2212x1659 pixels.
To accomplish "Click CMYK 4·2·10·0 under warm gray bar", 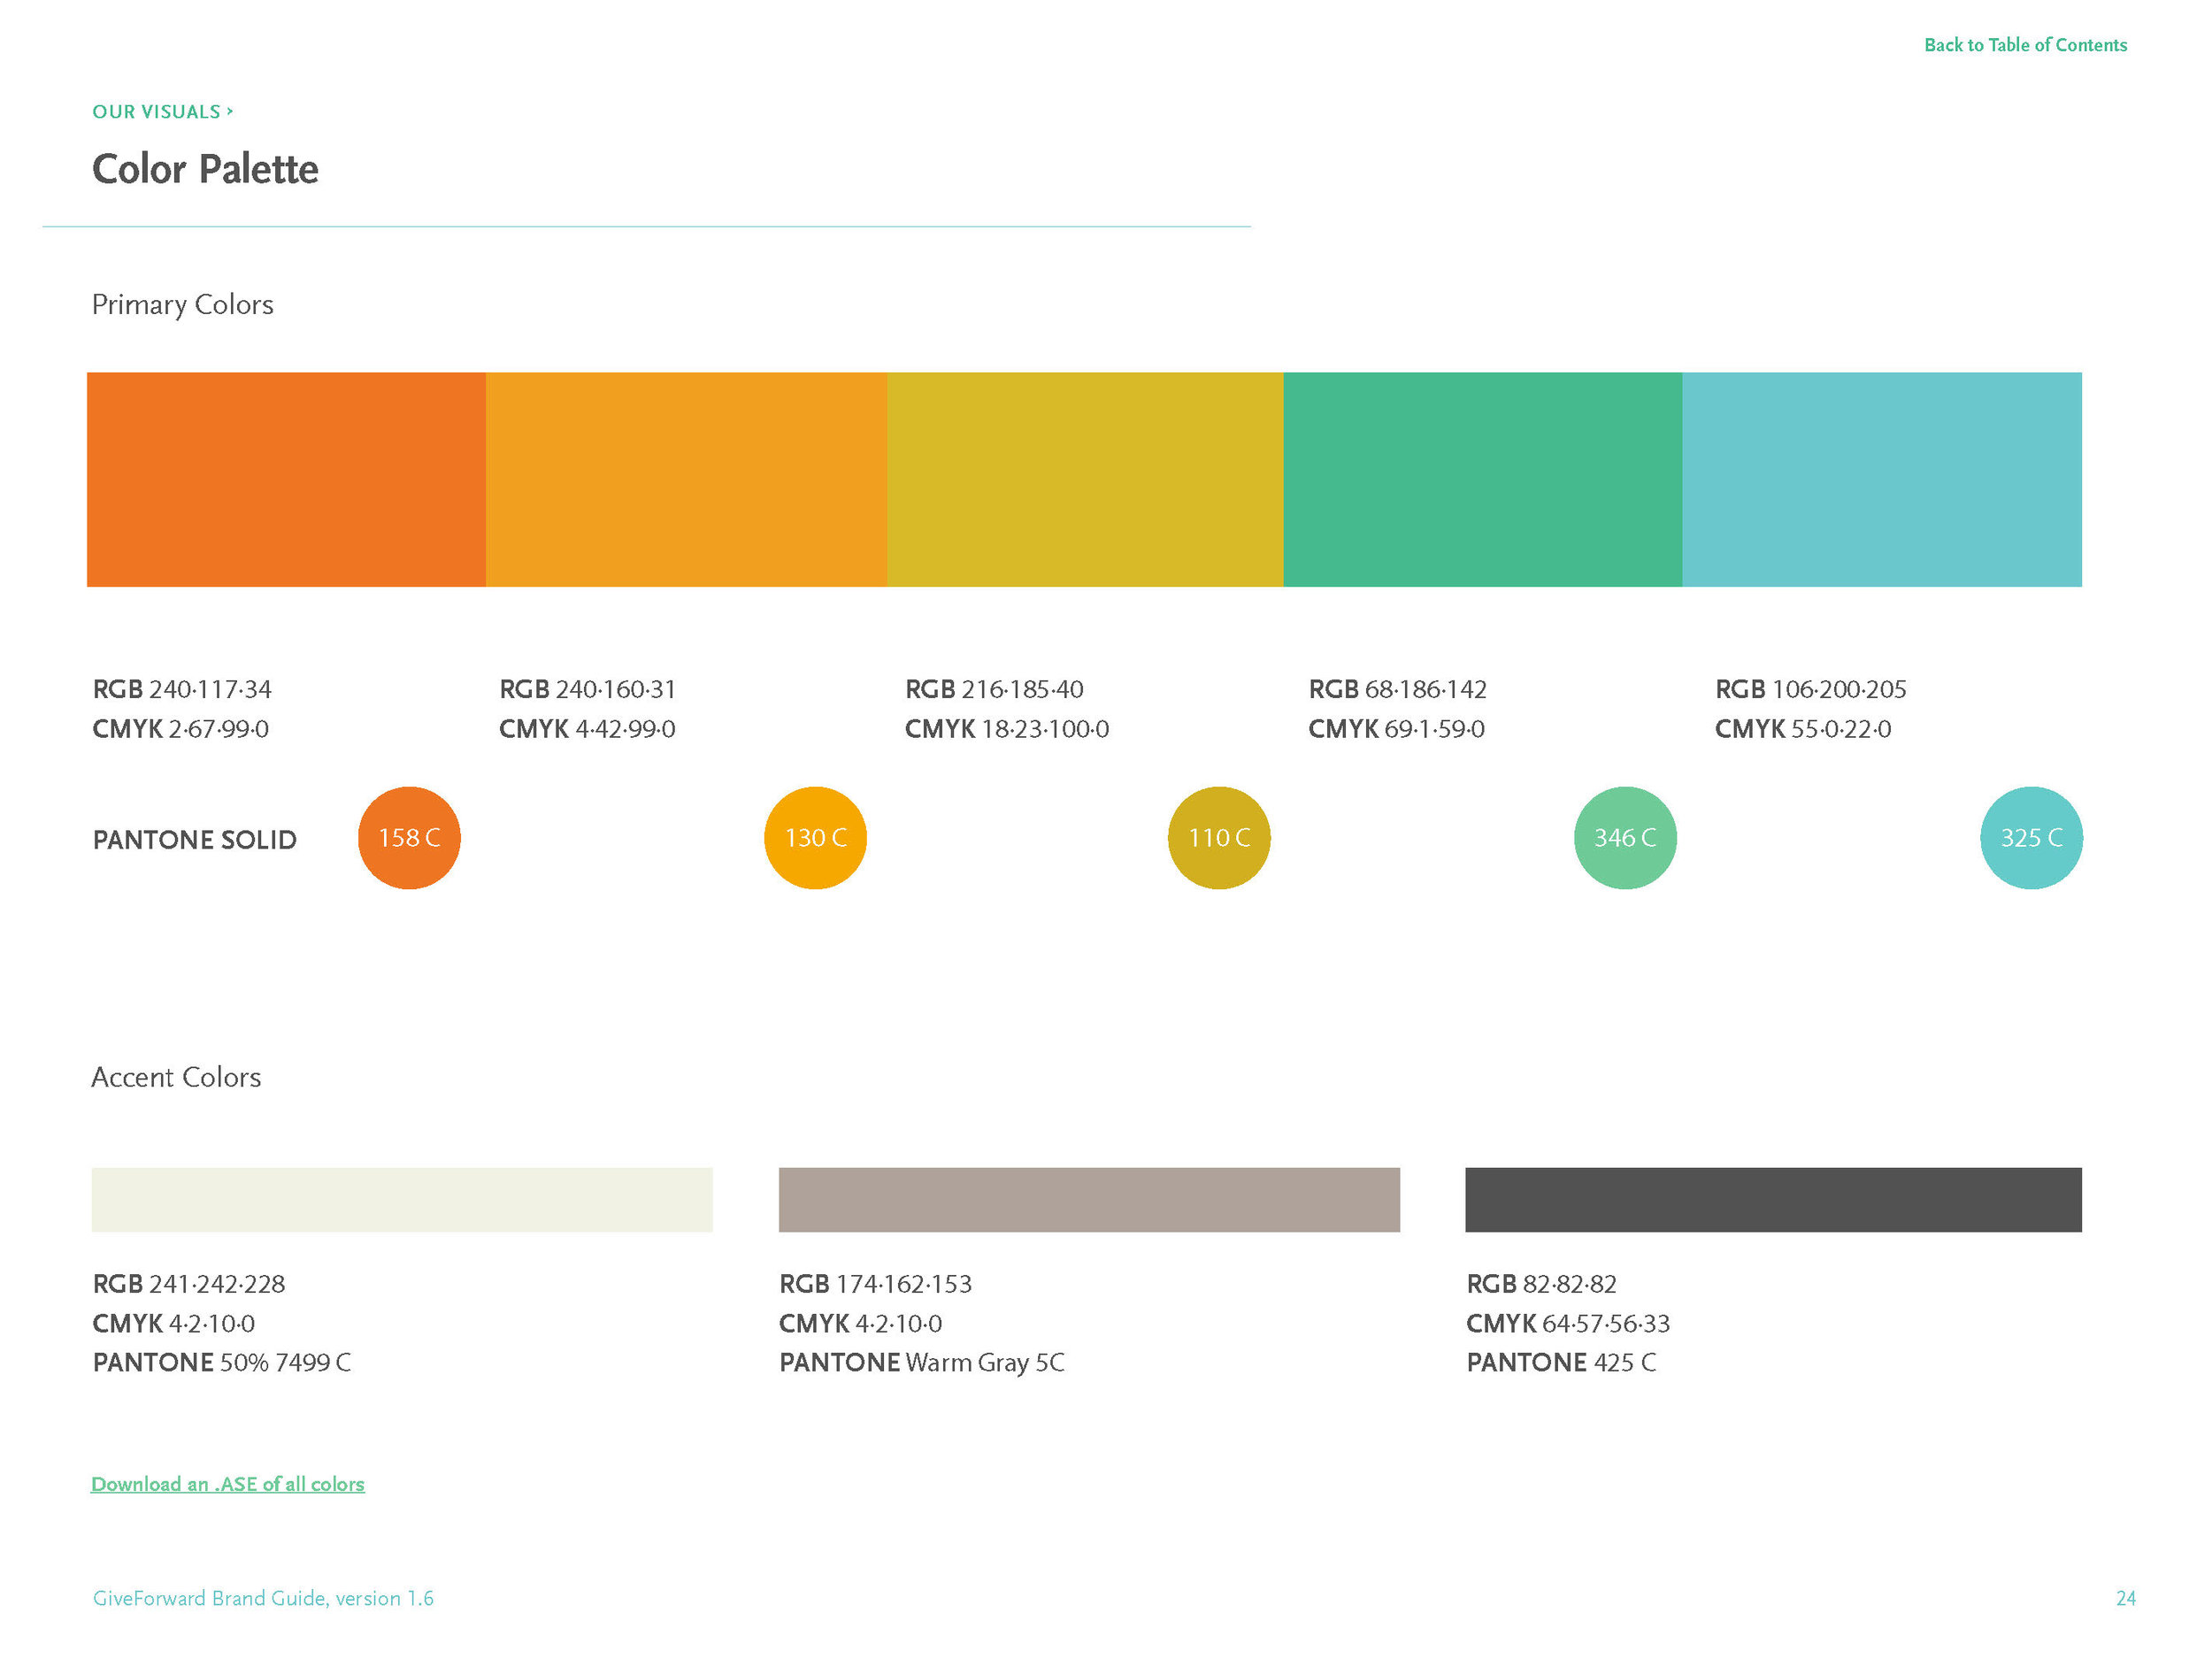I will [860, 1324].
